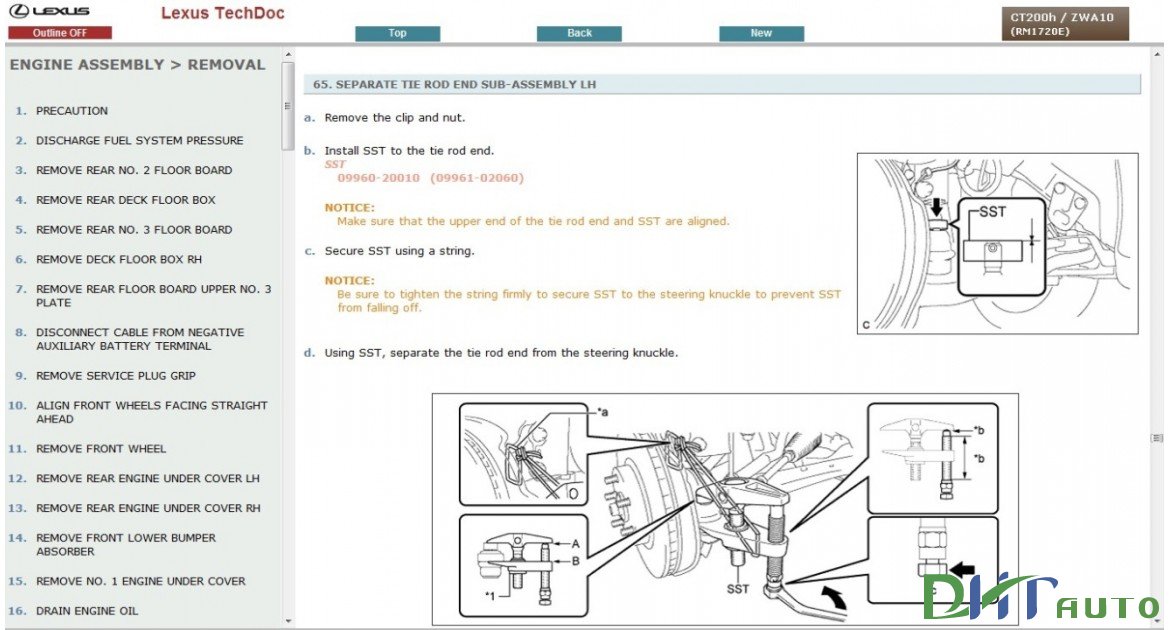The image size is (1170, 630).
Task: Go back with the Back button
Action: [x=579, y=33]
